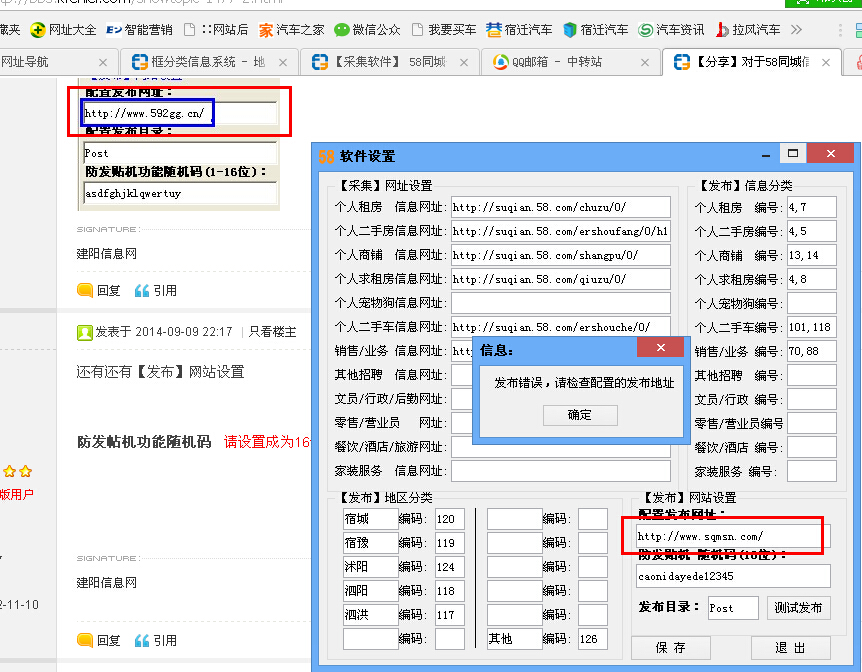Expand the bookmarks overflow chevron
Viewport: 862px width, 672px height.
pos(796,30)
